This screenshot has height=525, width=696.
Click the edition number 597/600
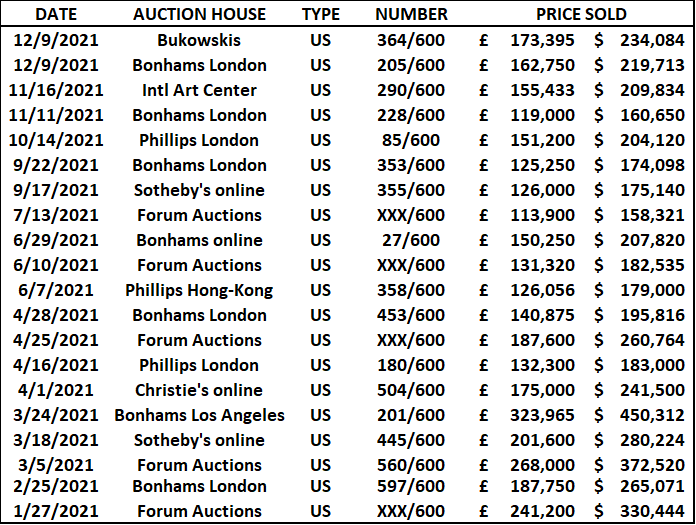coord(411,486)
